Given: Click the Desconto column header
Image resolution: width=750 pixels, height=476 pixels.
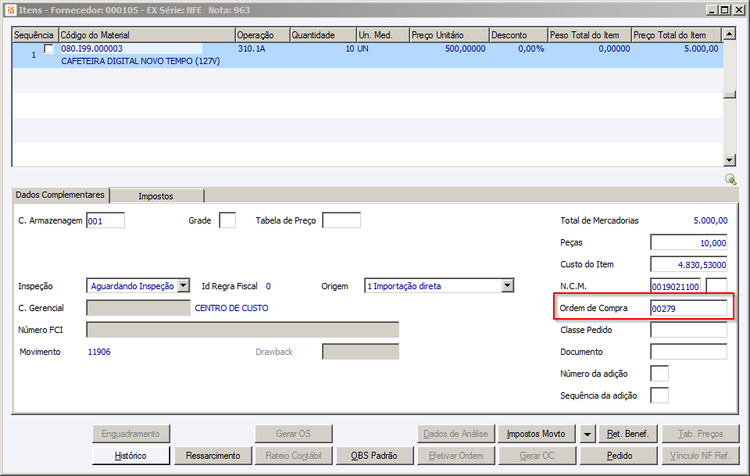Looking at the screenshot, I should coord(518,35).
